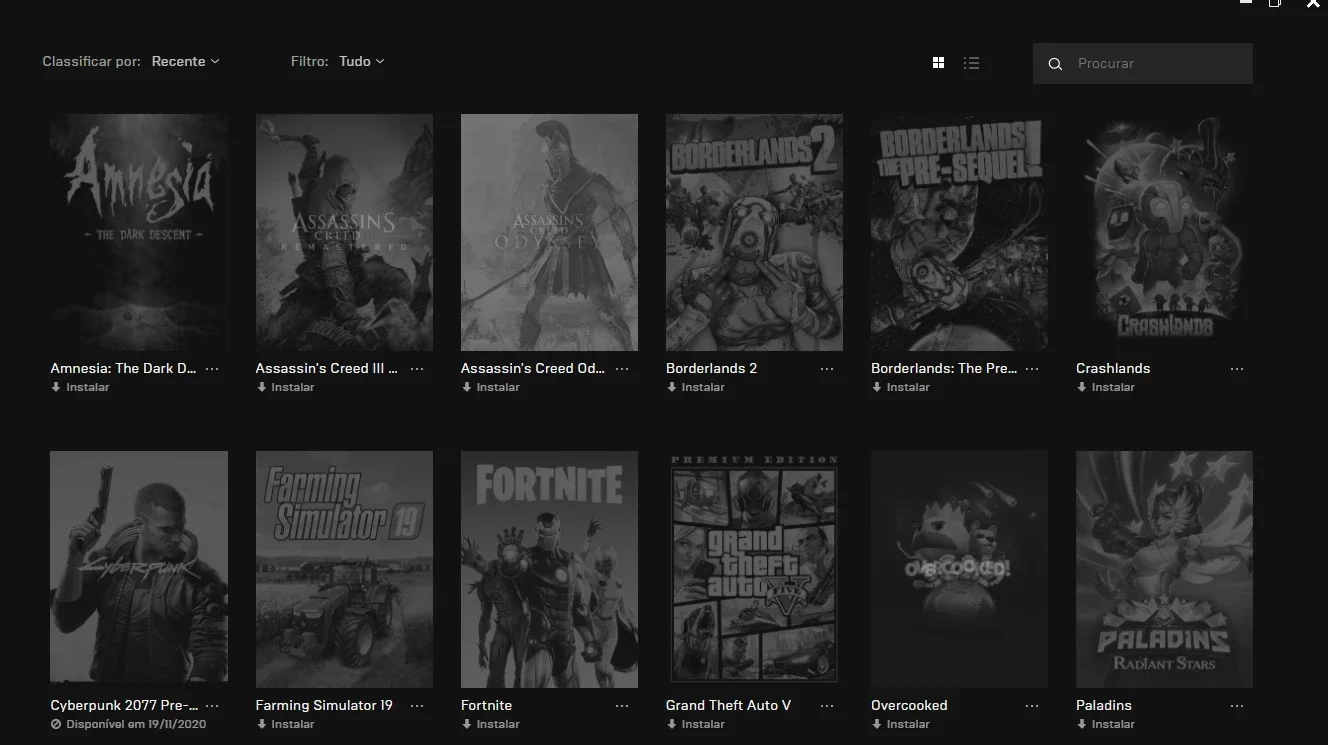Open the Recente sort dropdown
The width and height of the screenshot is (1328, 745).
pyautogui.click(x=185, y=62)
